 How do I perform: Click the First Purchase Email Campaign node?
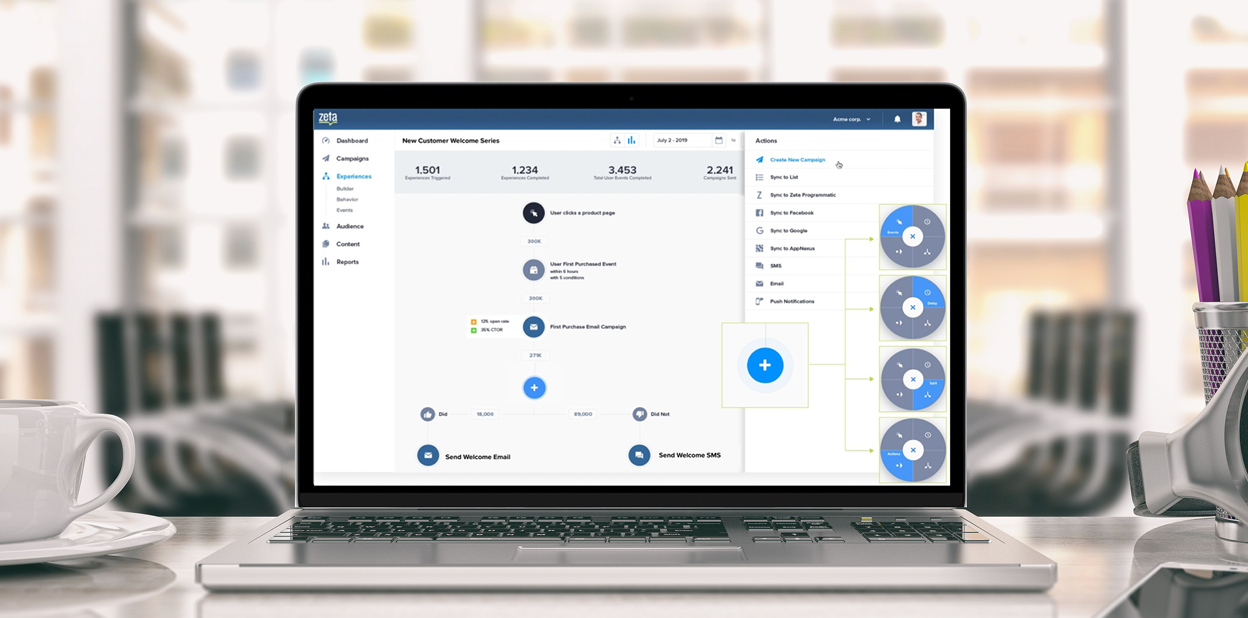[x=534, y=327]
